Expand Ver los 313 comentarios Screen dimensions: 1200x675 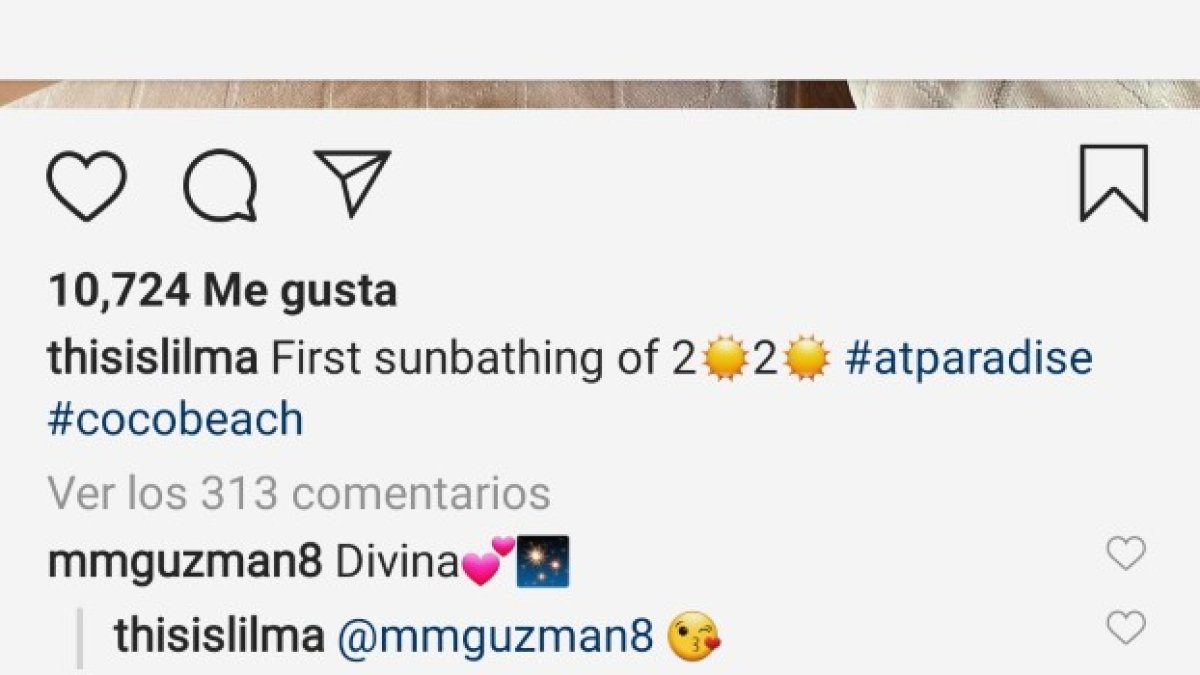[299, 493]
